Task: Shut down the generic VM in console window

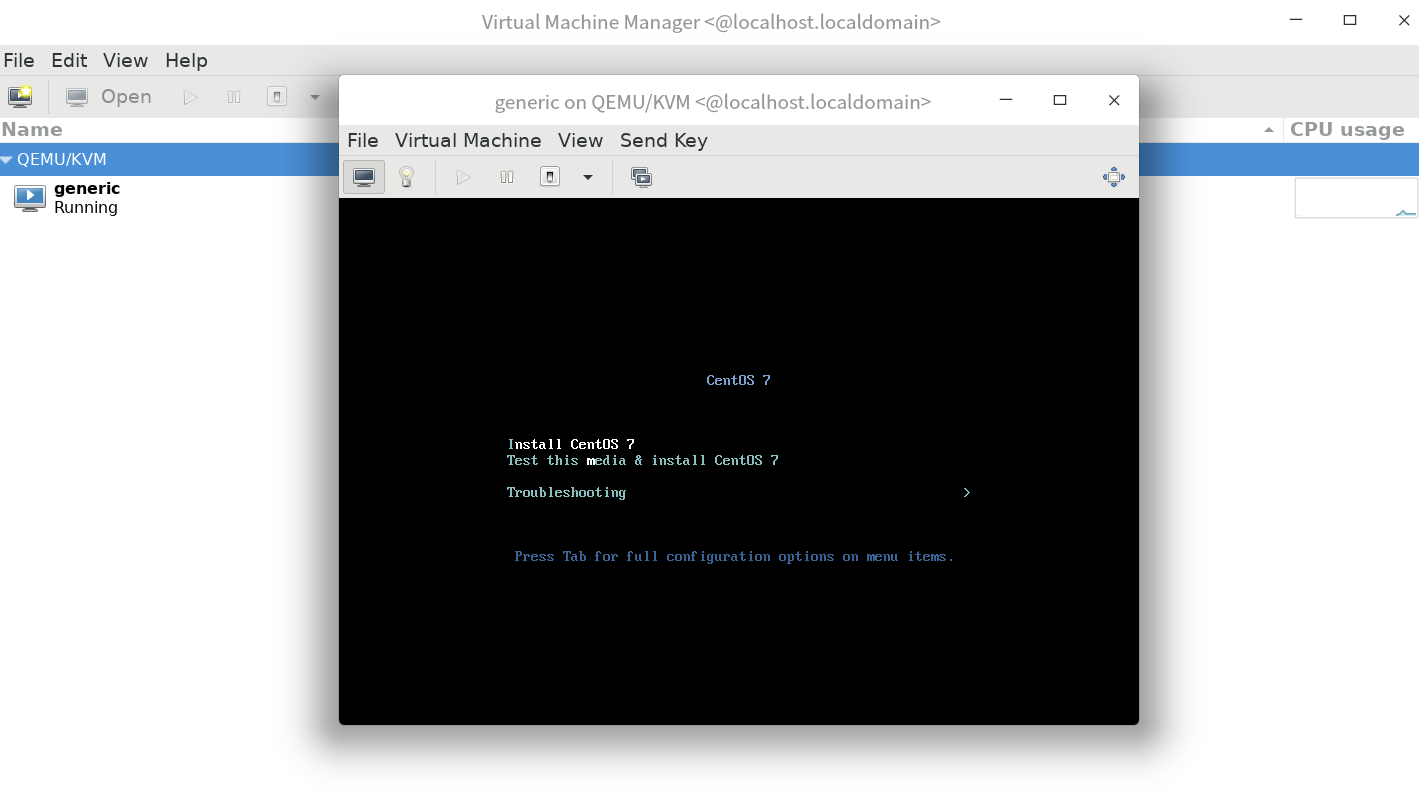Action: click(550, 177)
